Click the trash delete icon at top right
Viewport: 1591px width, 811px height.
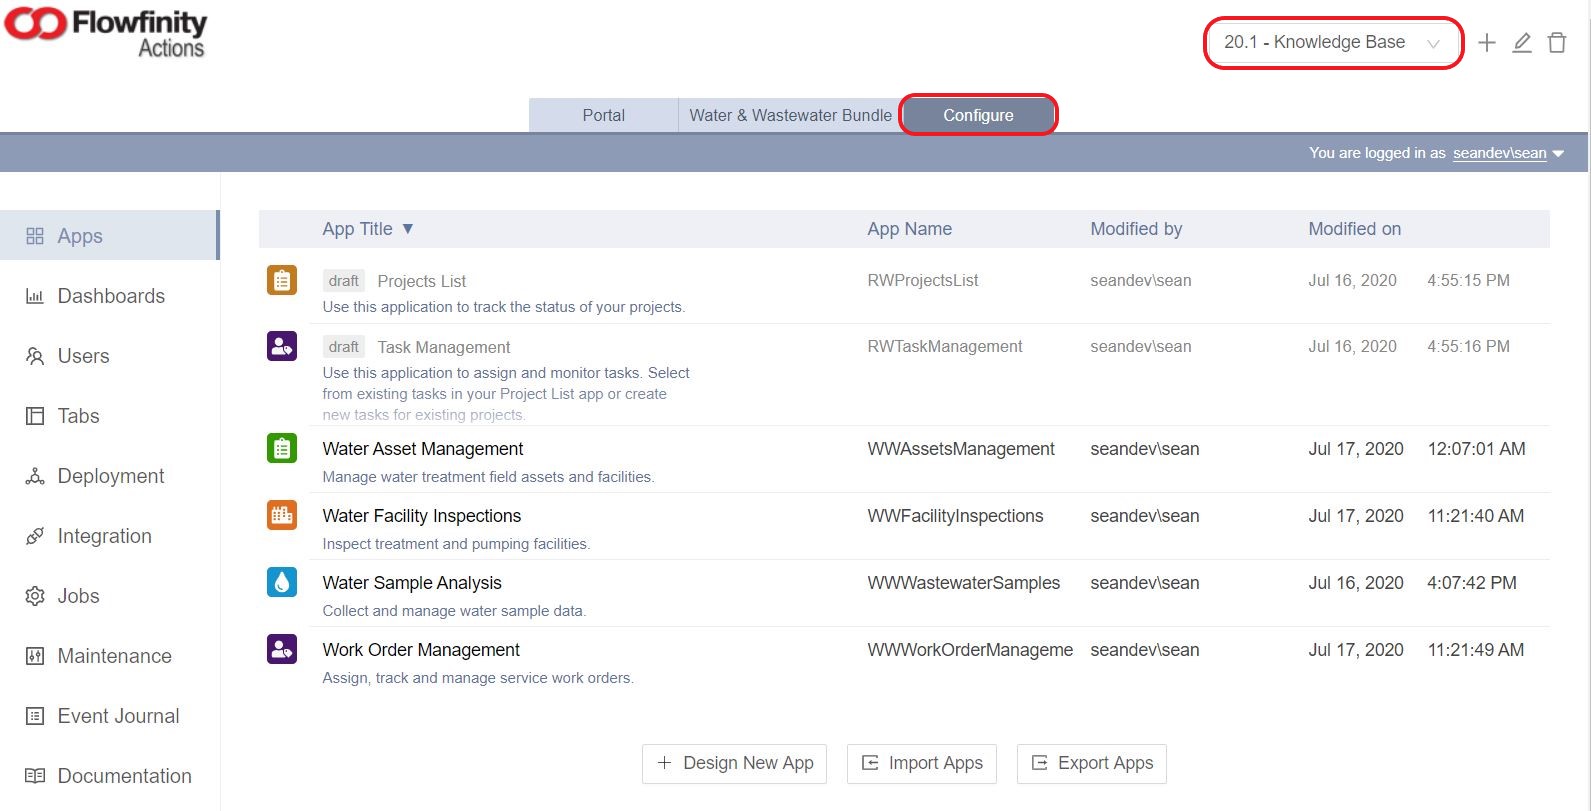click(x=1557, y=43)
